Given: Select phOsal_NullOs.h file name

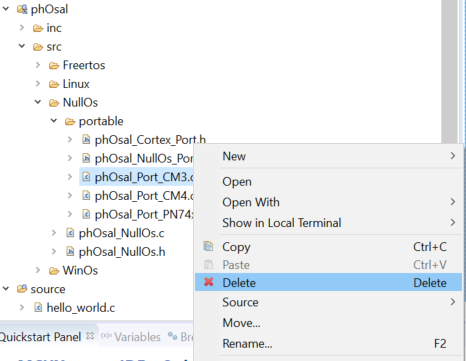Looking at the screenshot, I should 122,252.
